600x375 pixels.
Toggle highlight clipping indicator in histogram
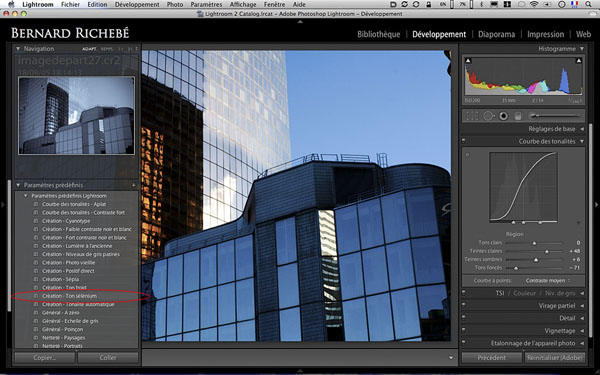point(579,61)
